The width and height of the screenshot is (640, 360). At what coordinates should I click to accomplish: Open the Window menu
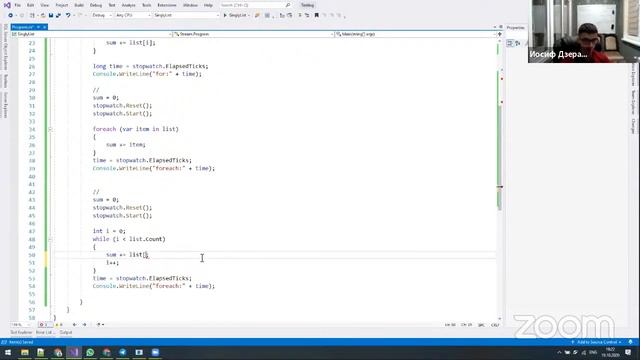190,5
